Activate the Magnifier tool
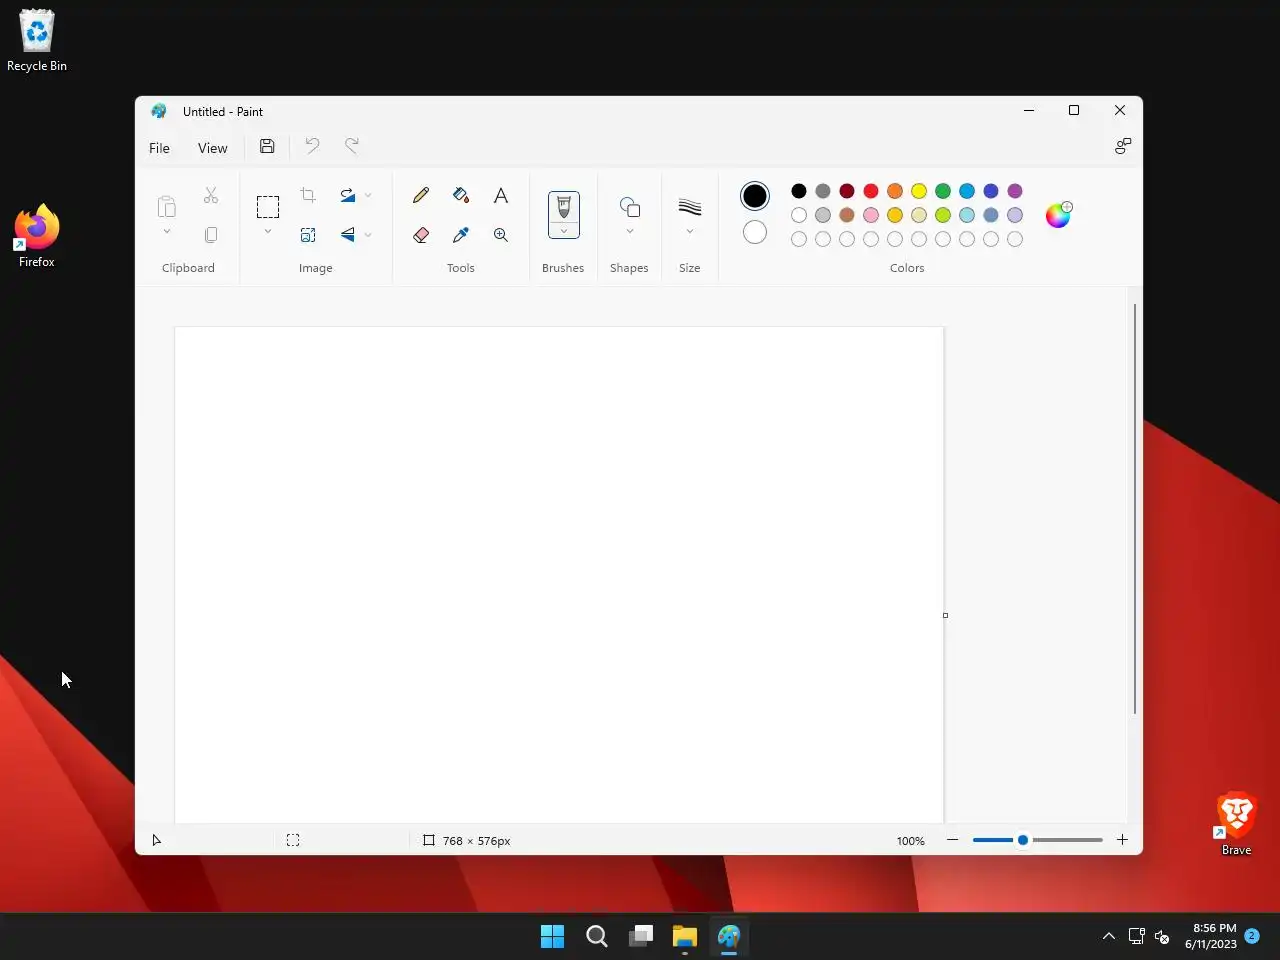1280x960 pixels. (x=501, y=235)
